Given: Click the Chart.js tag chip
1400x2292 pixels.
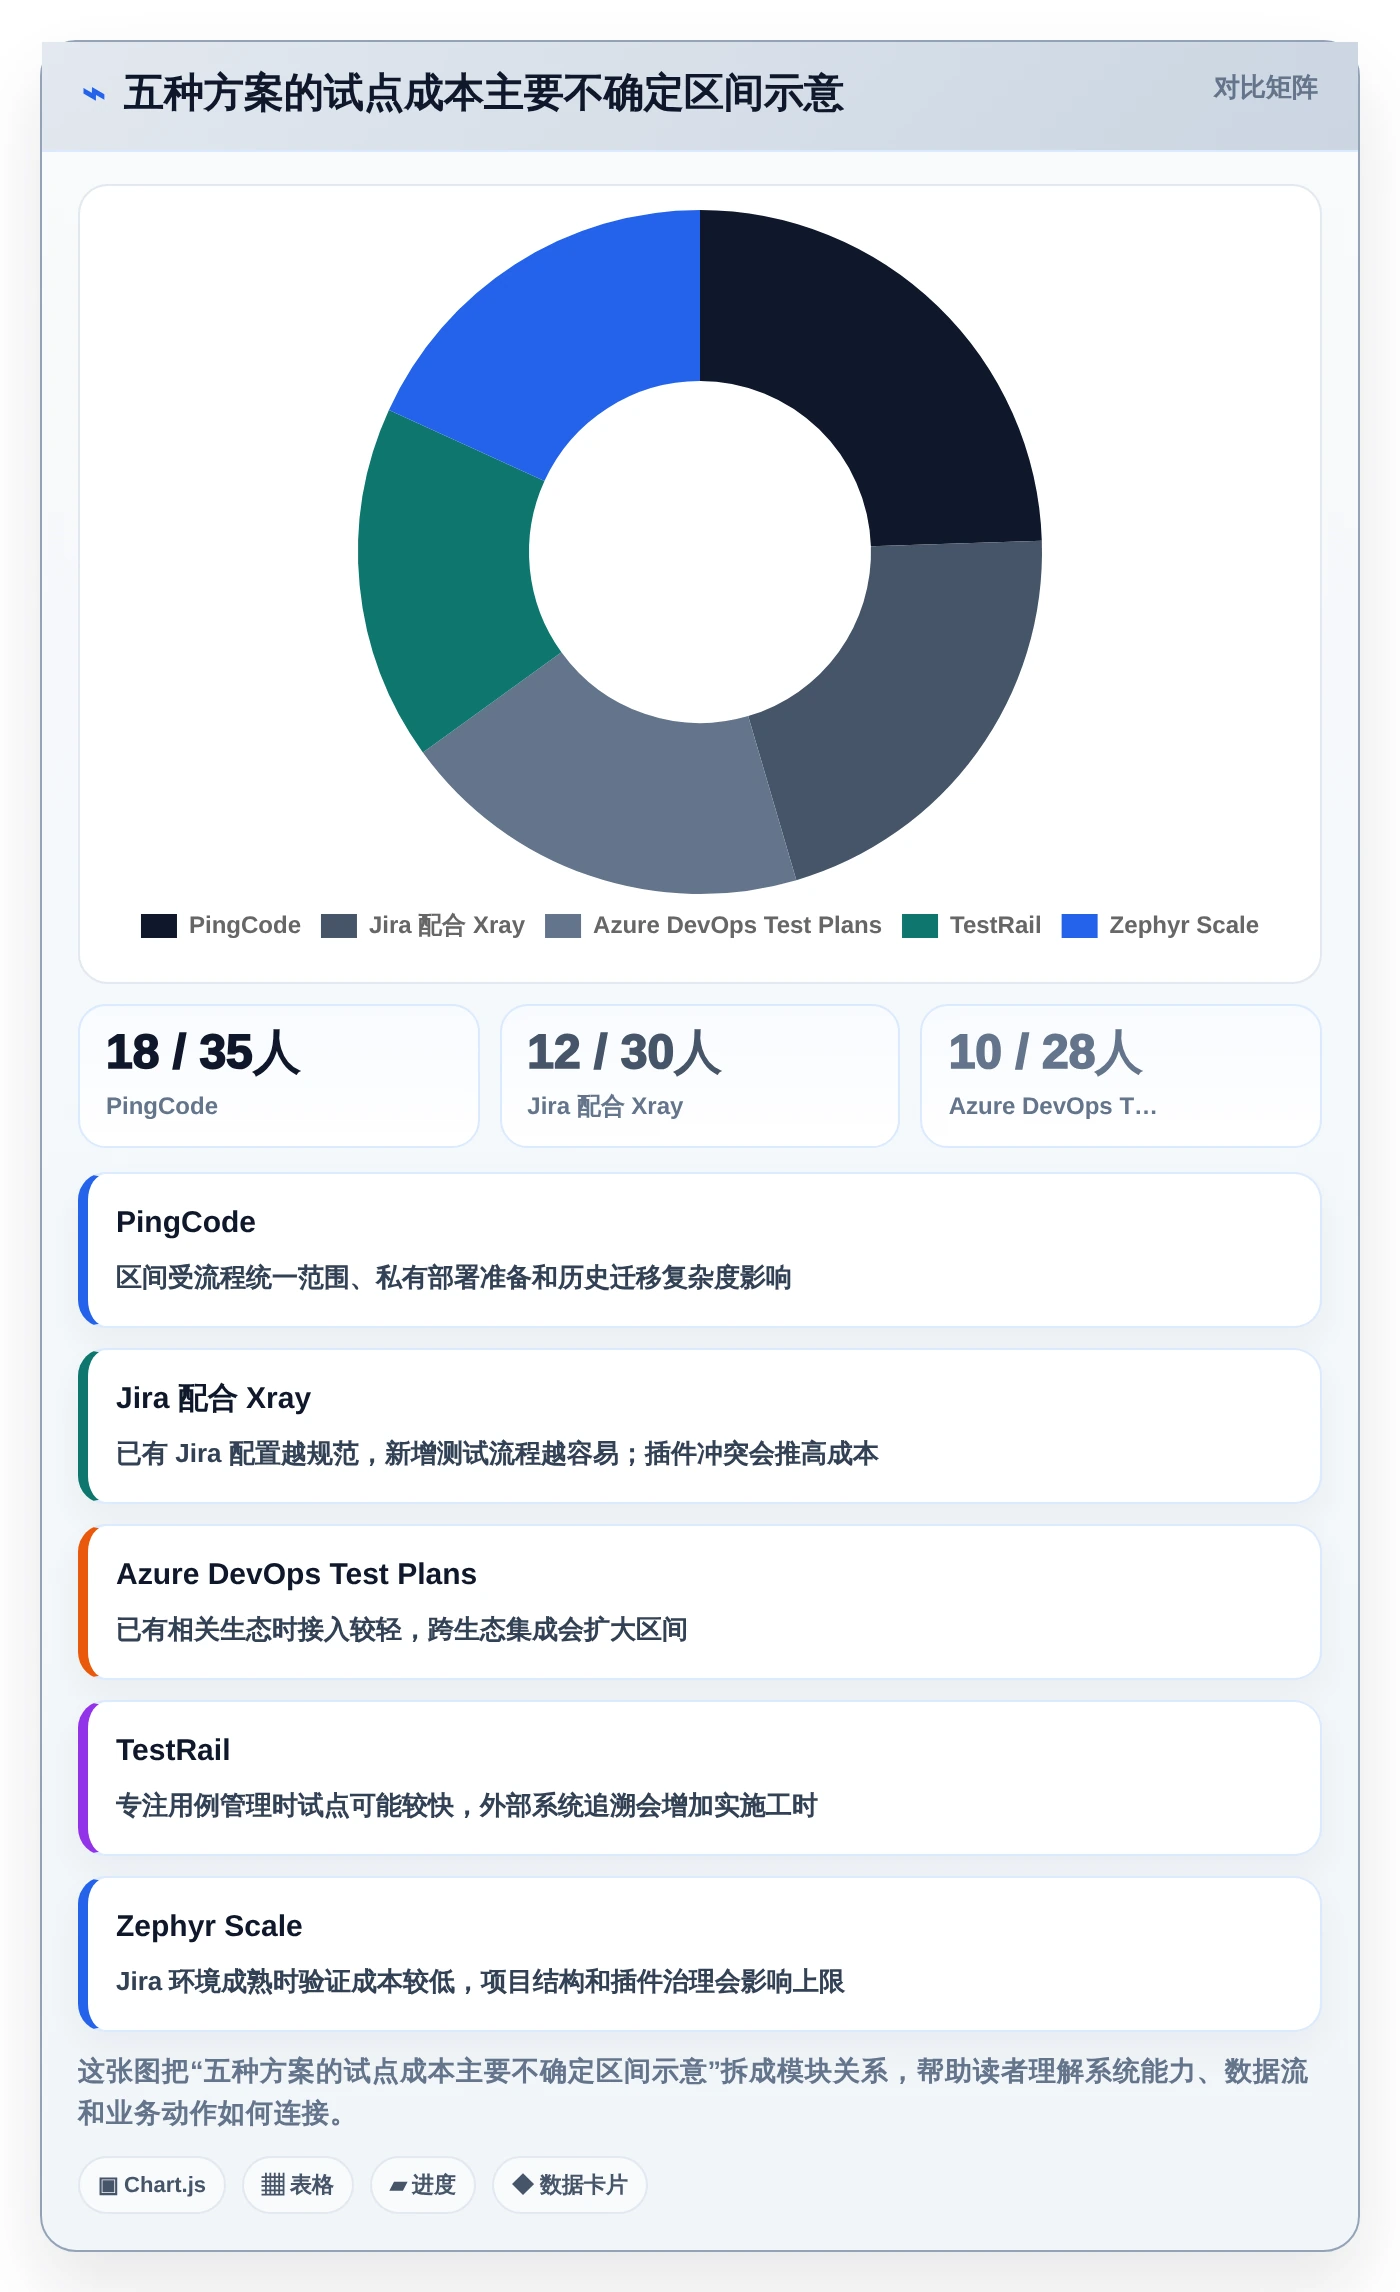Looking at the screenshot, I should [x=152, y=2185].
